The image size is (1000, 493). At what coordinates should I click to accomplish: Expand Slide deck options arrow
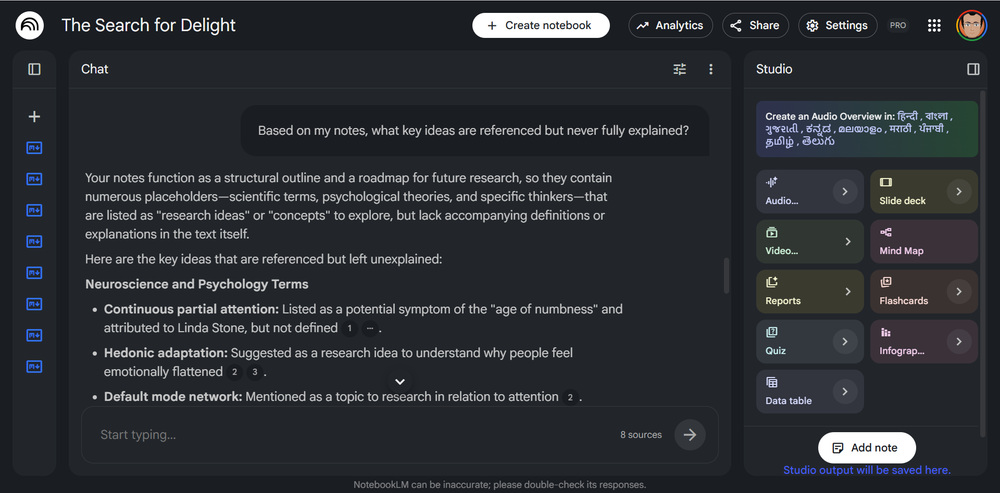[x=959, y=191]
